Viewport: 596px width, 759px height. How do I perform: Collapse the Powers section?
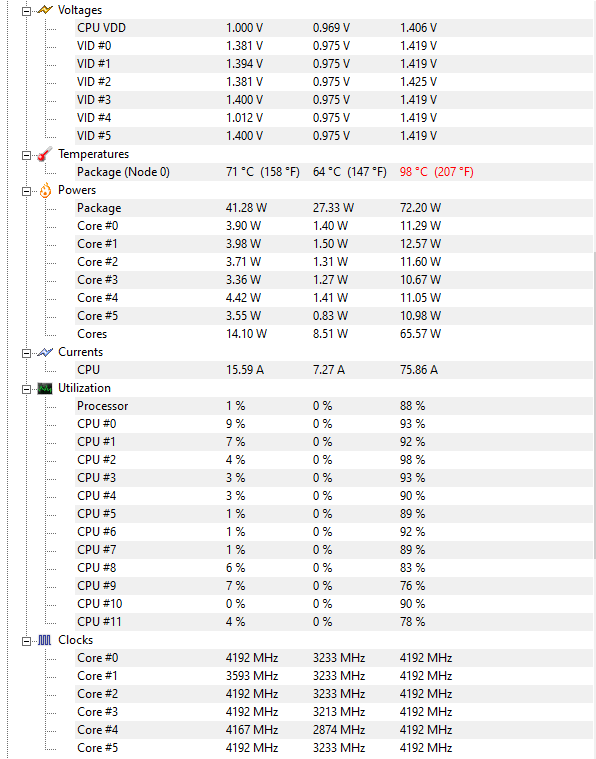[x=26, y=191]
